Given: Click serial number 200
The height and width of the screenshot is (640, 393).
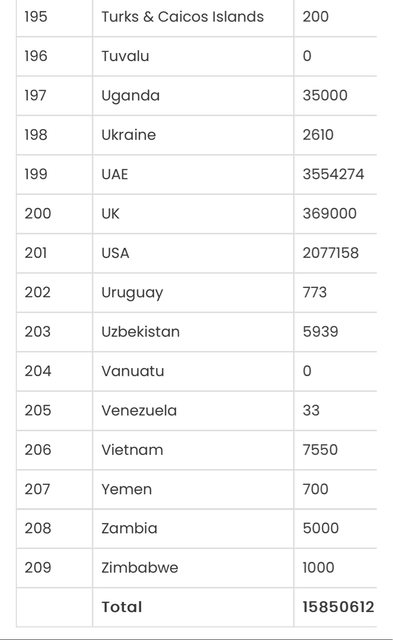Looking at the screenshot, I should 38,213.
